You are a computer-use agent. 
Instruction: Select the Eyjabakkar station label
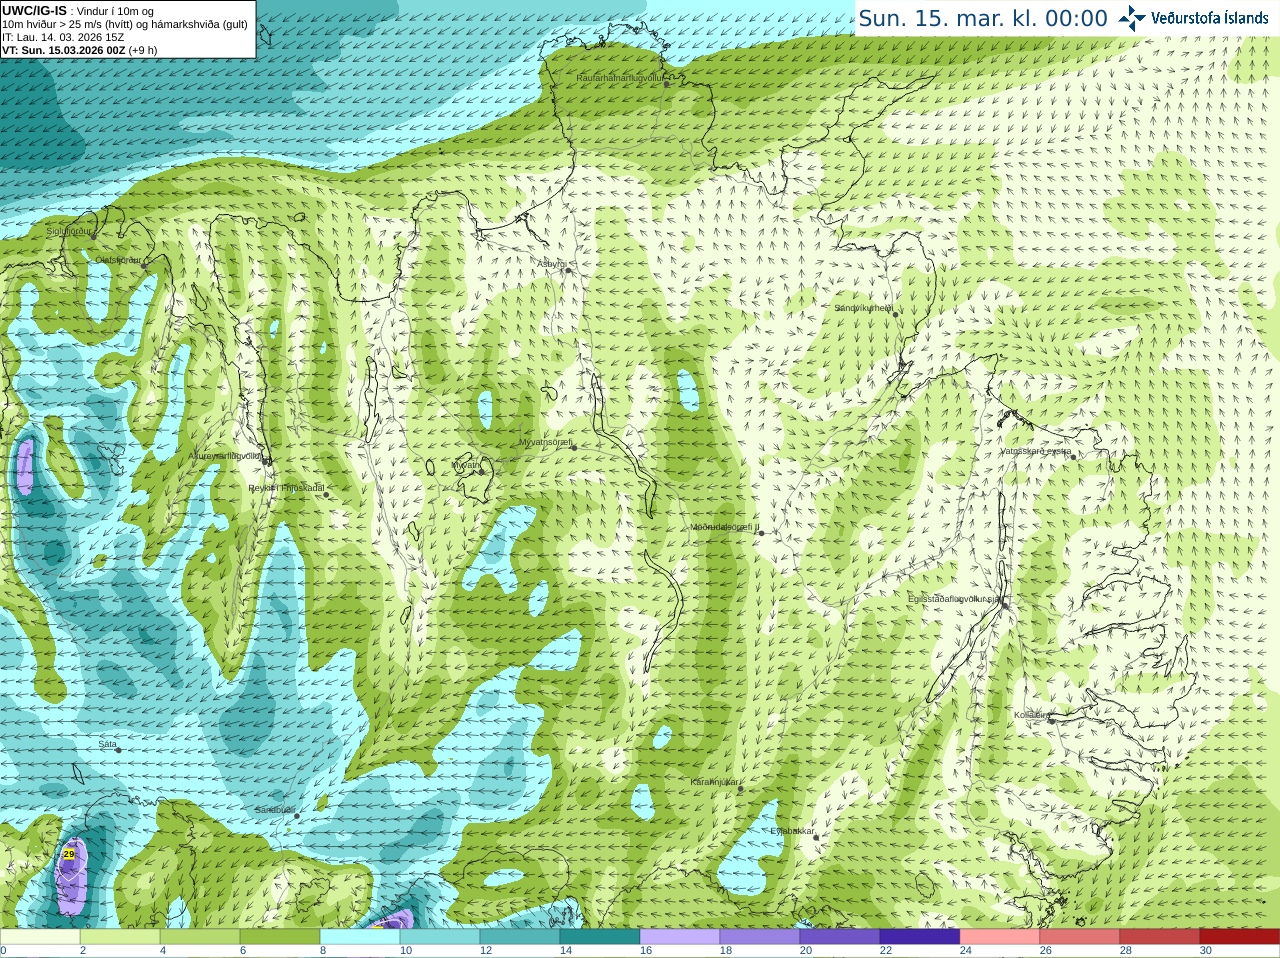(x=792, y=831)
